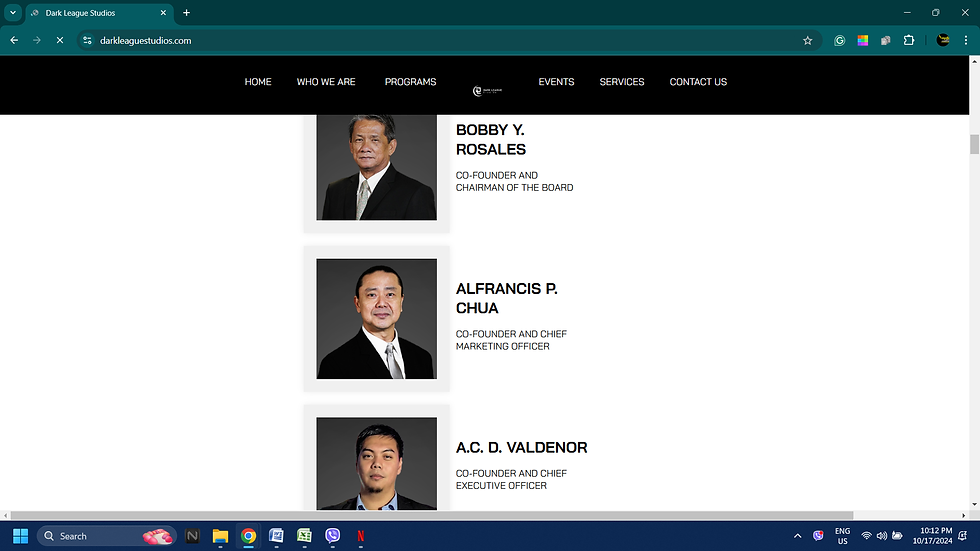
Task: Open a new browser tab
Action: pos(186,12)
